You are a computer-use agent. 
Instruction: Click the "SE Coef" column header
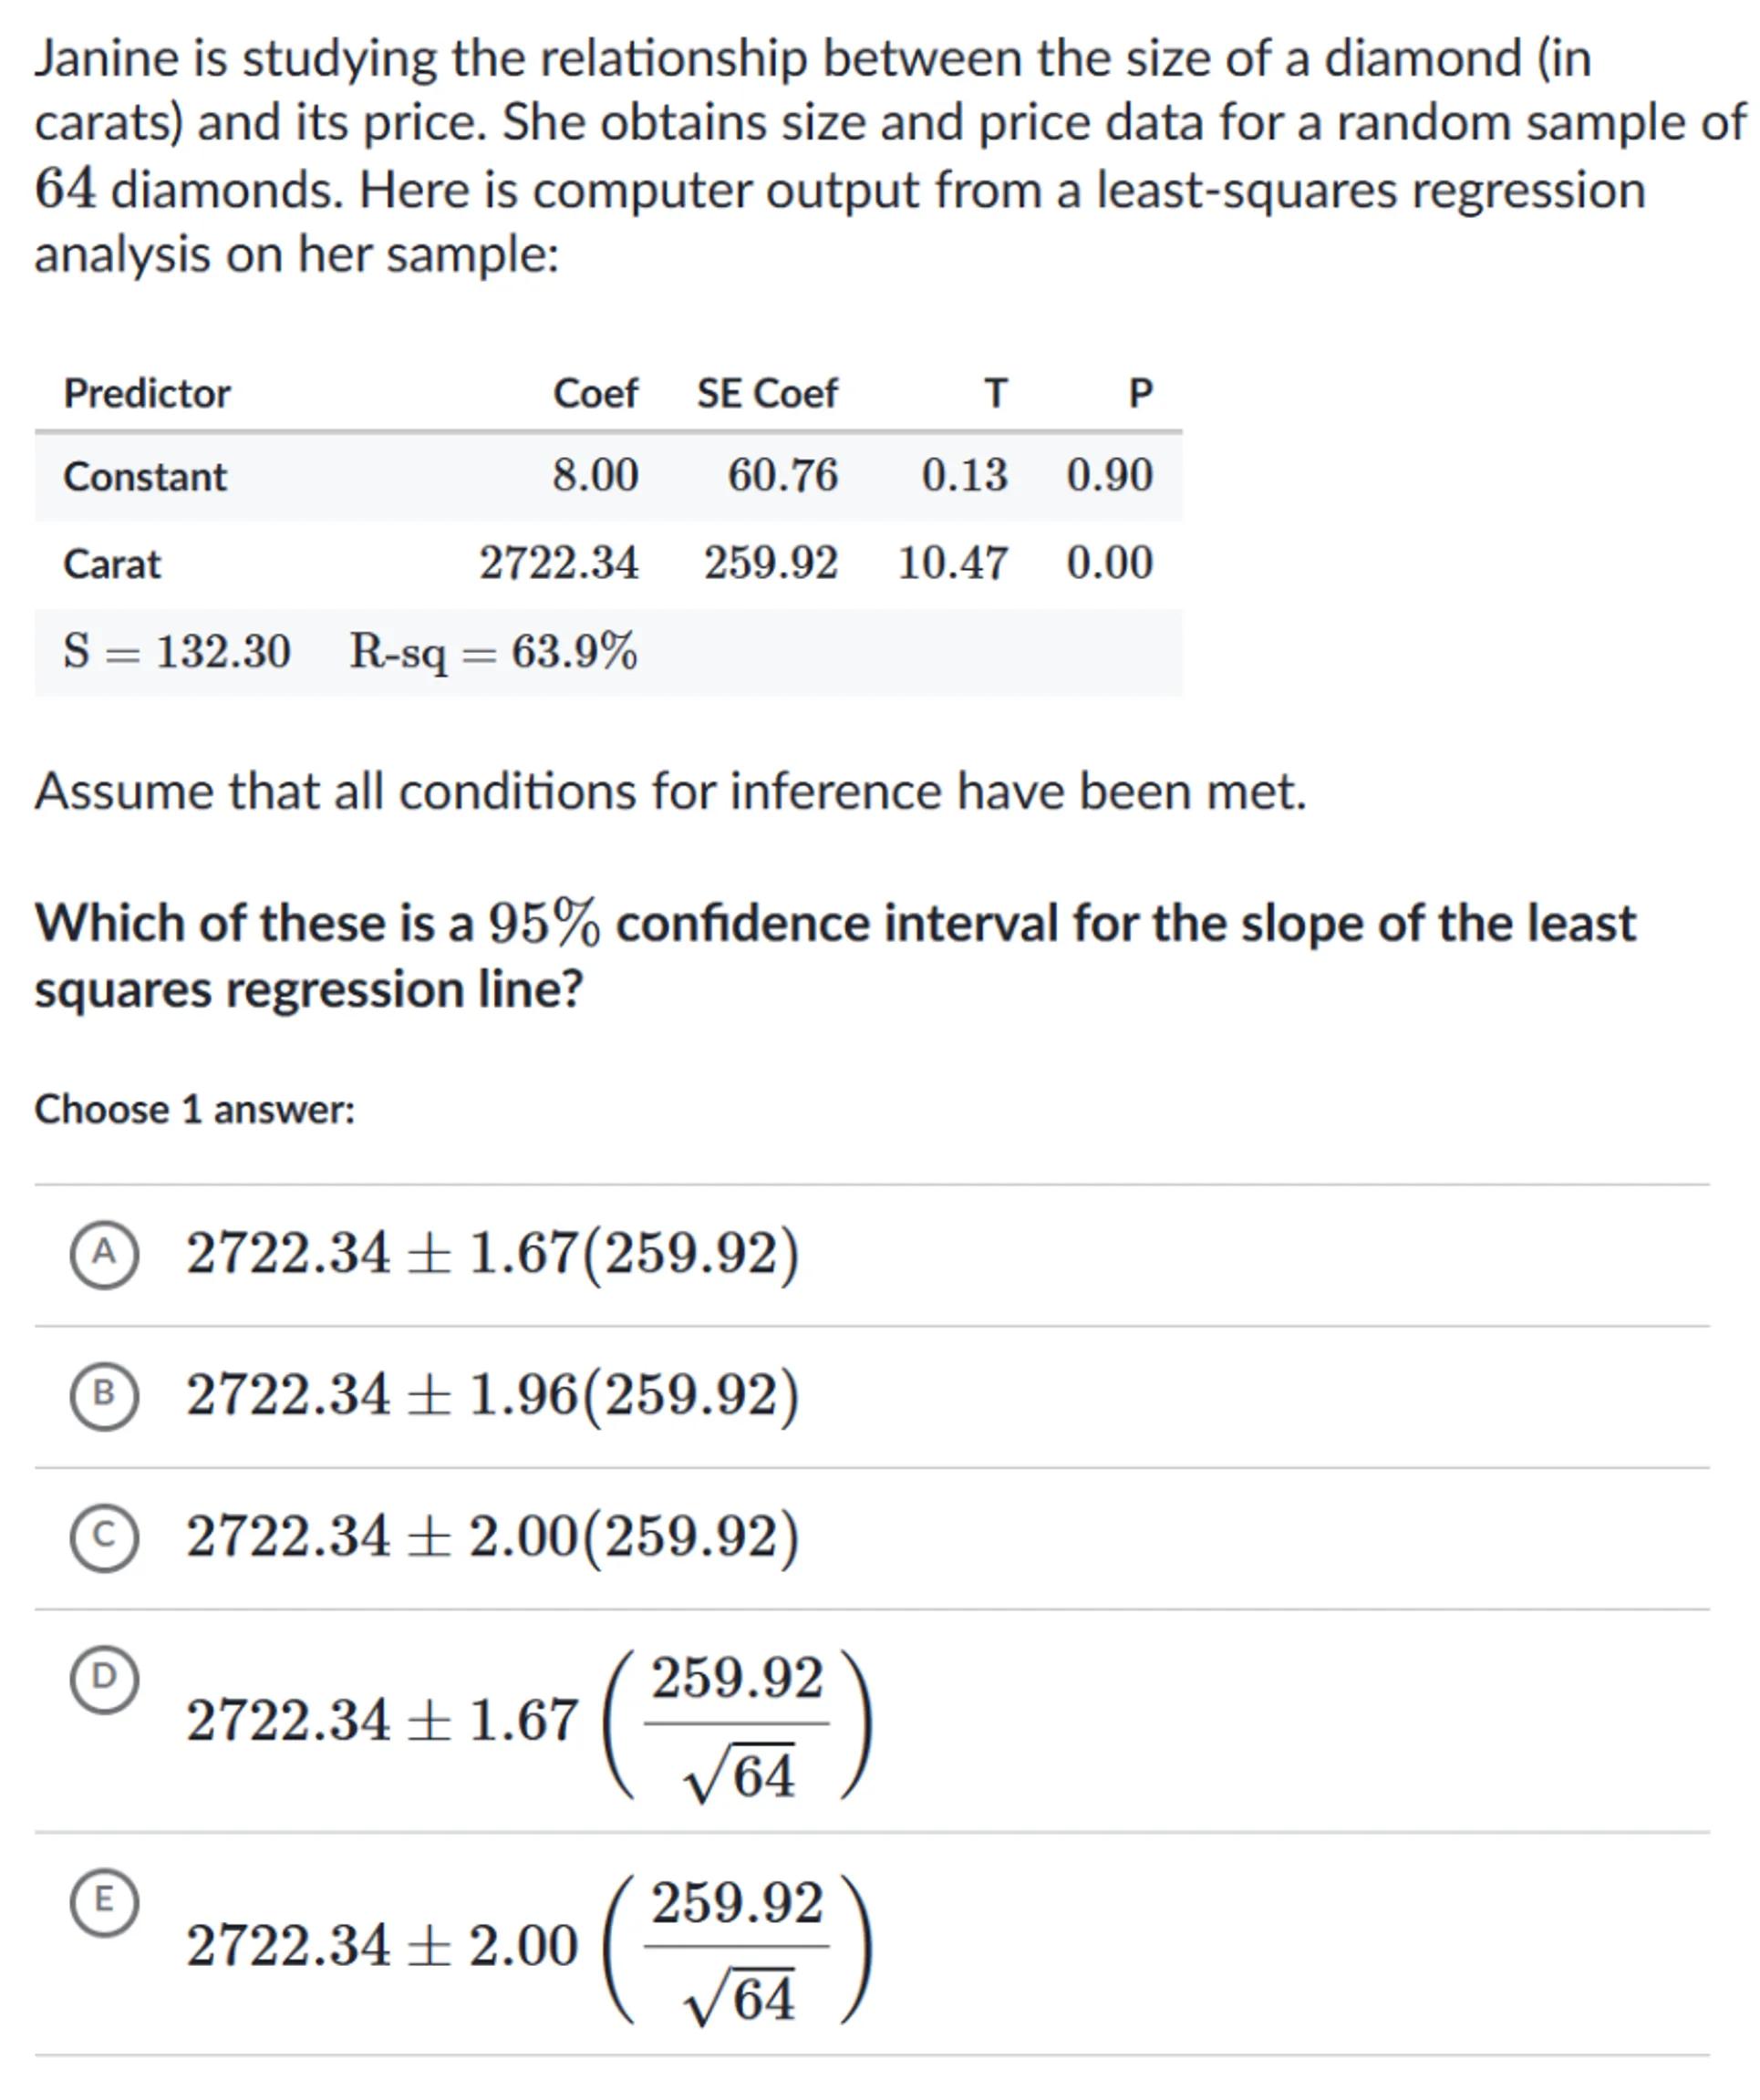coord(767,393)
